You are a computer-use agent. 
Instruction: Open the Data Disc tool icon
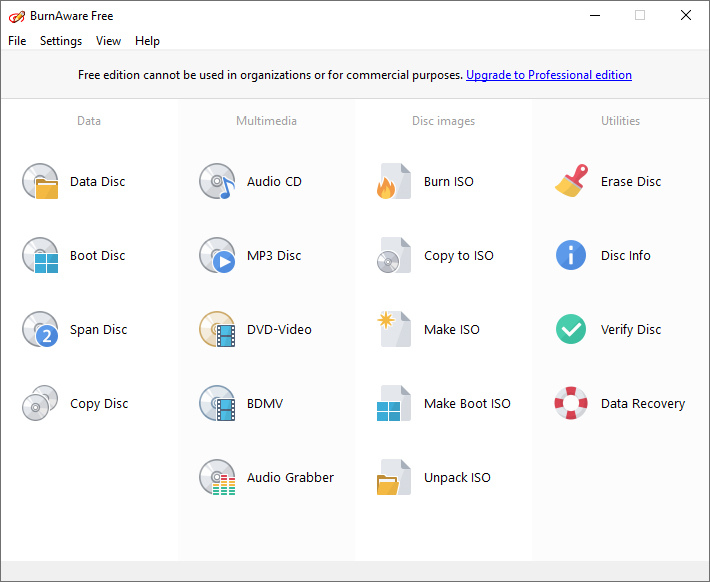pos(41,182)
